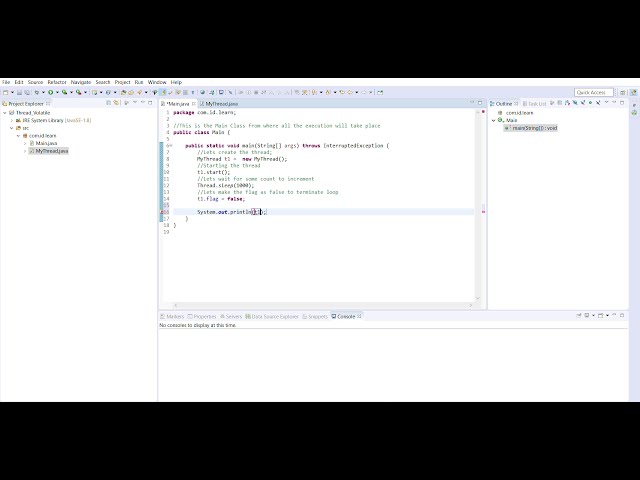
Task: Click Collapse All in Project Explorer
Action: coord(109,103)
